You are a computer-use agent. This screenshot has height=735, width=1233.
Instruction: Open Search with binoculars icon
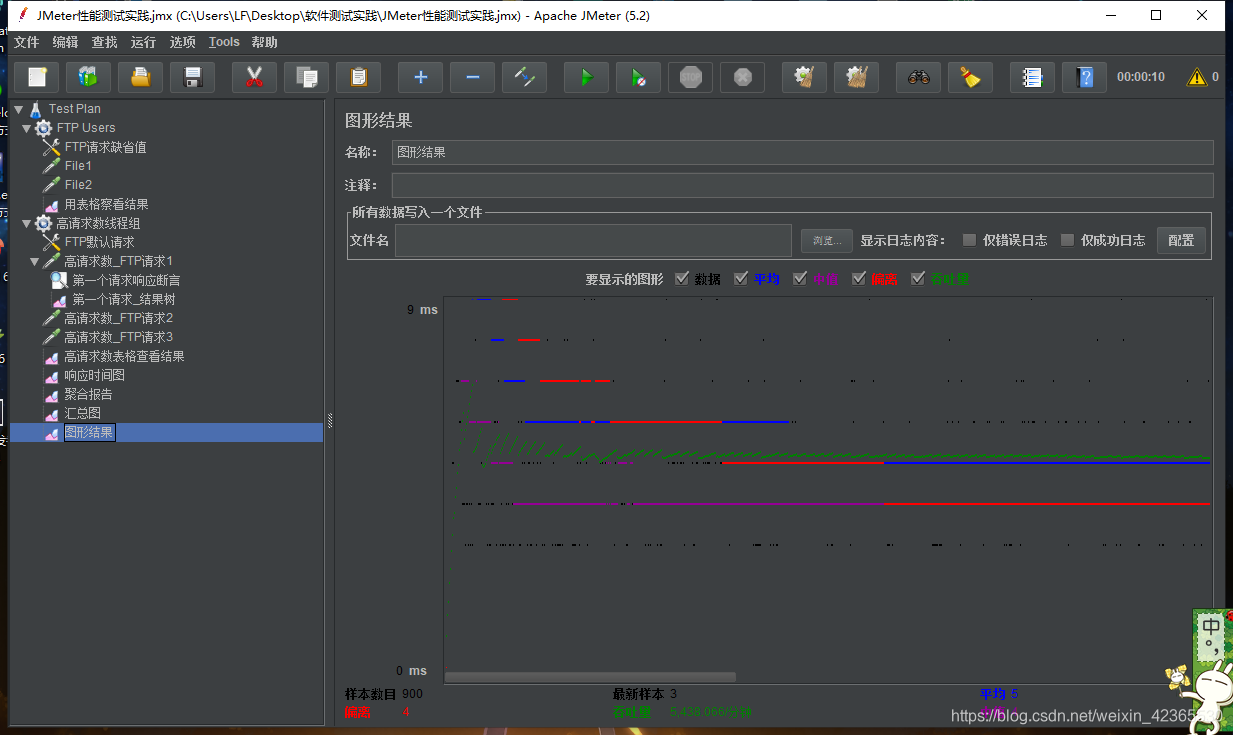919,77
